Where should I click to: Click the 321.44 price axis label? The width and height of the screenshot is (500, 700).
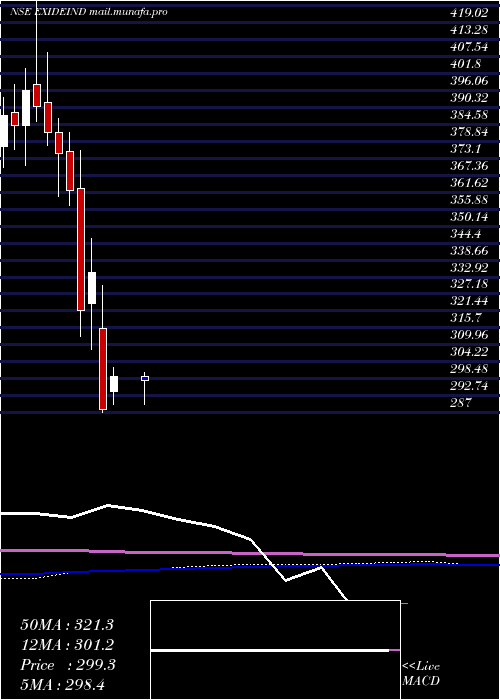pyautogui.click(x=469, y=301)
